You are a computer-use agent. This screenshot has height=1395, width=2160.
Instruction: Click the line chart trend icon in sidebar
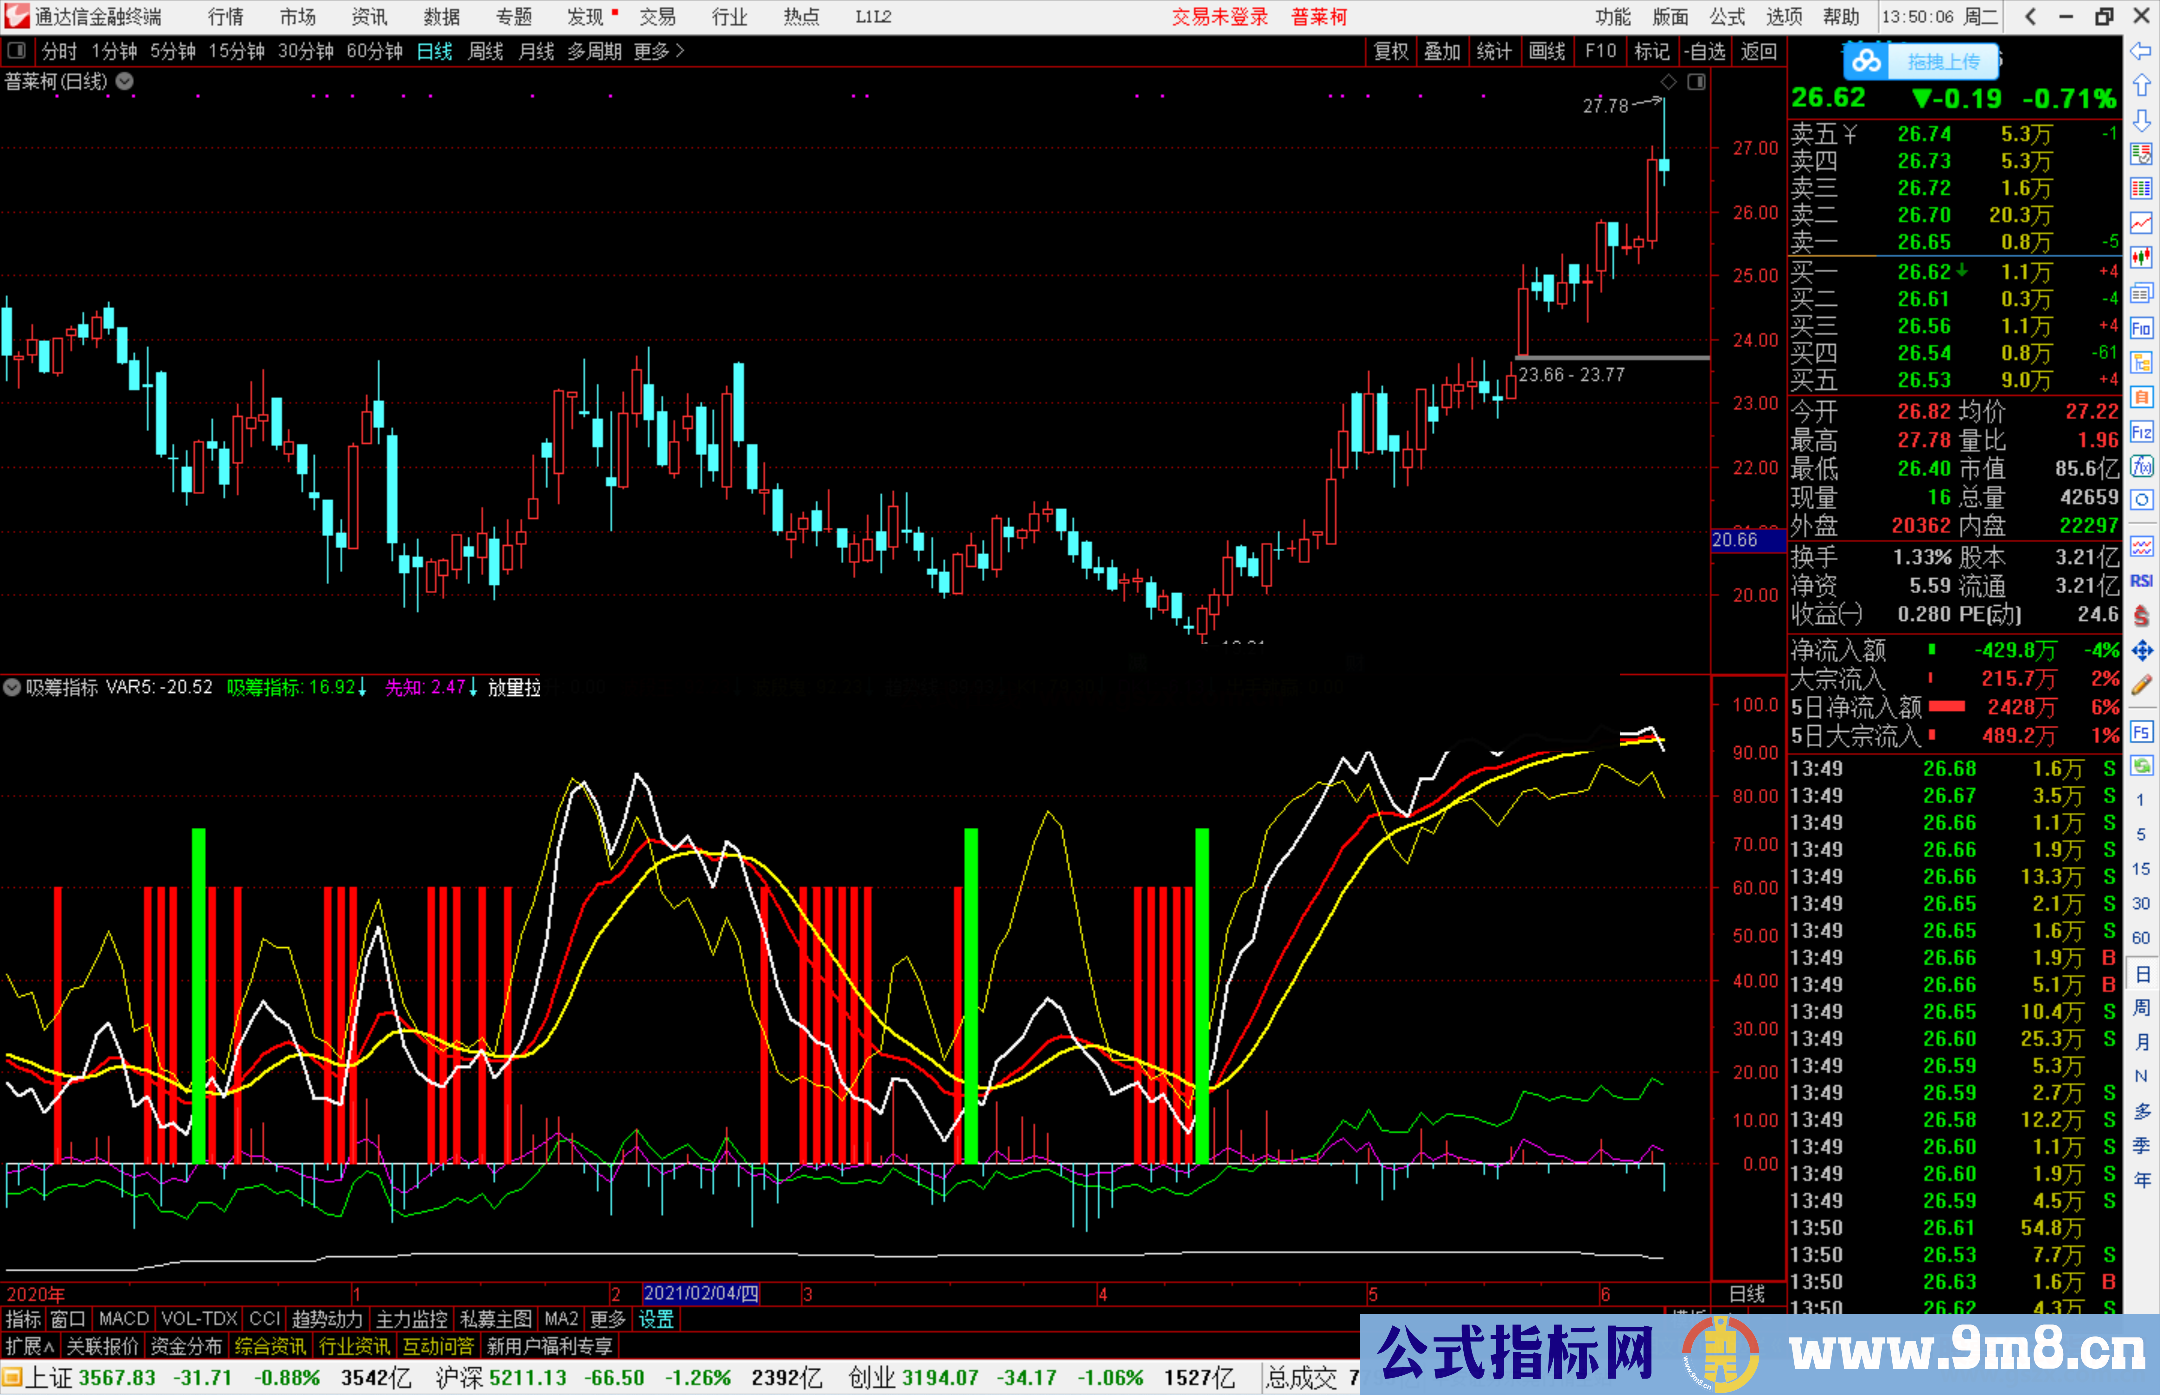[x=2141, y=222]
